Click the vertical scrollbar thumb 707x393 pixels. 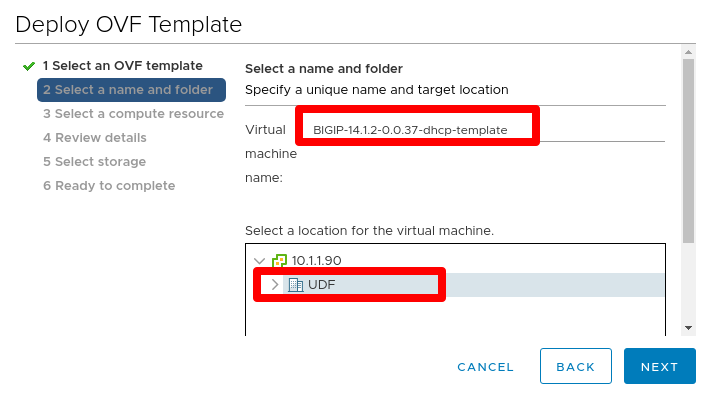pos(688,151)
